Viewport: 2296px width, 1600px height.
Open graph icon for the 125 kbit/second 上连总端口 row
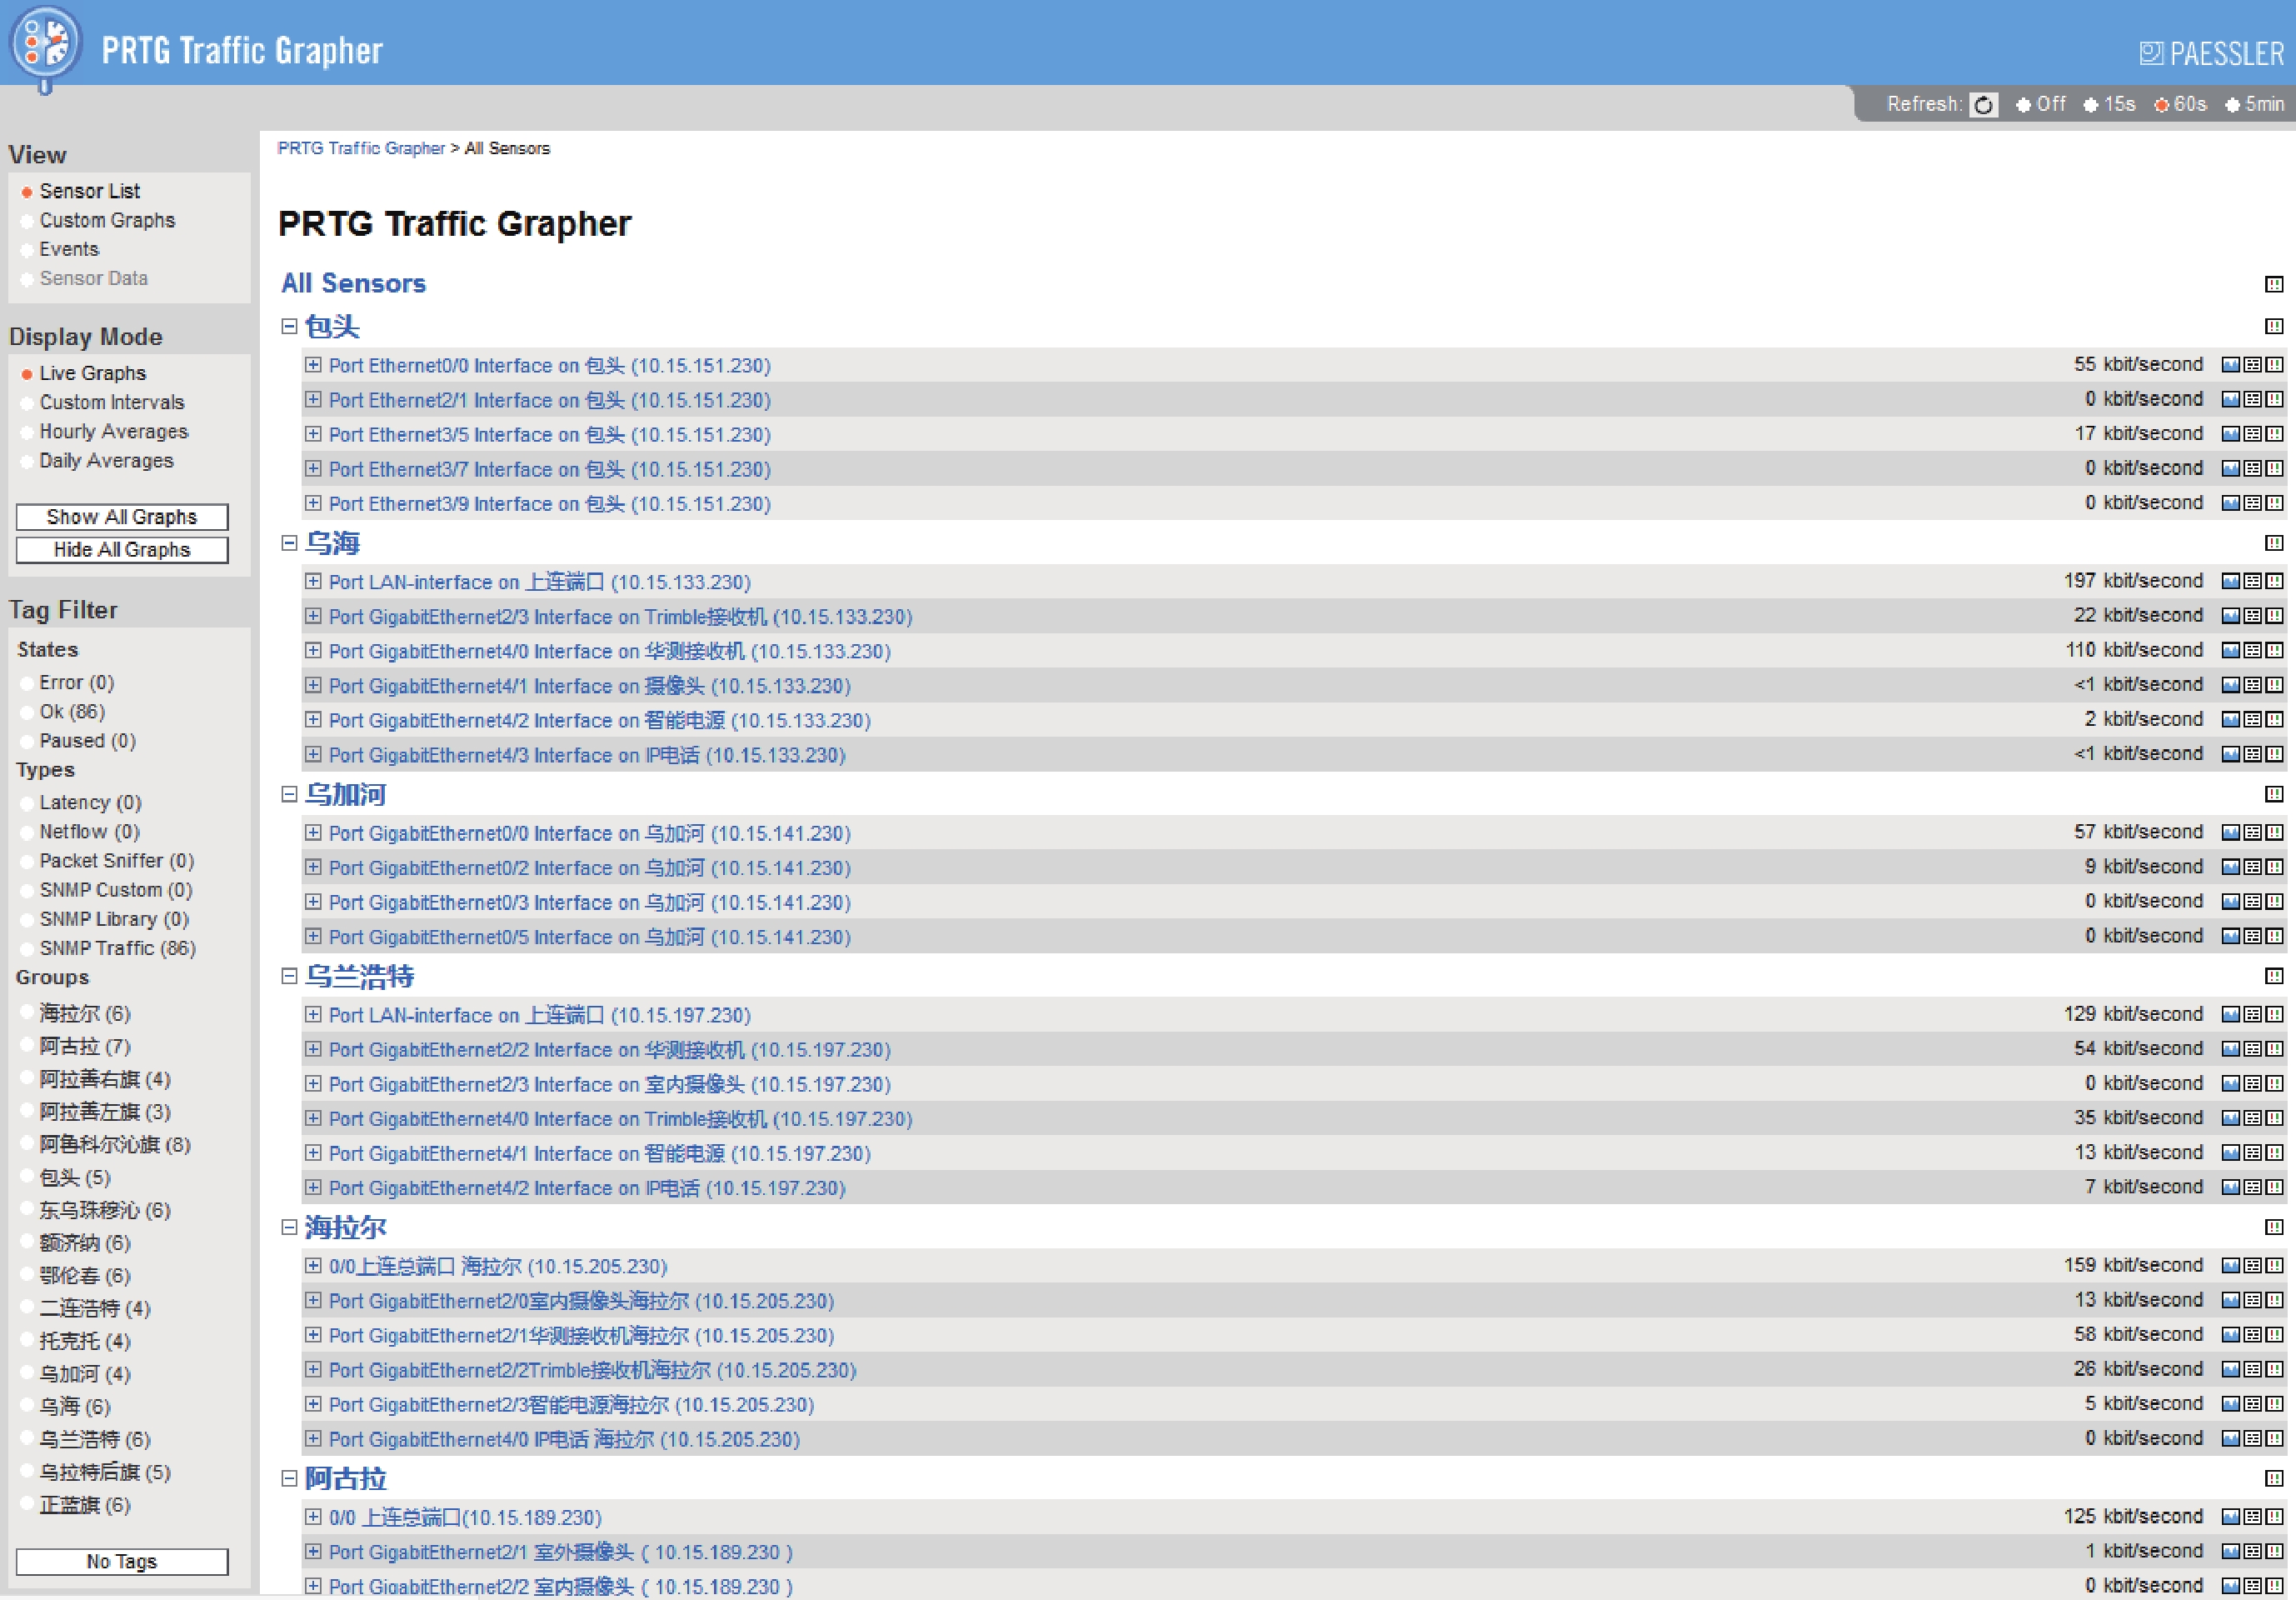tap(2230, 1517)
